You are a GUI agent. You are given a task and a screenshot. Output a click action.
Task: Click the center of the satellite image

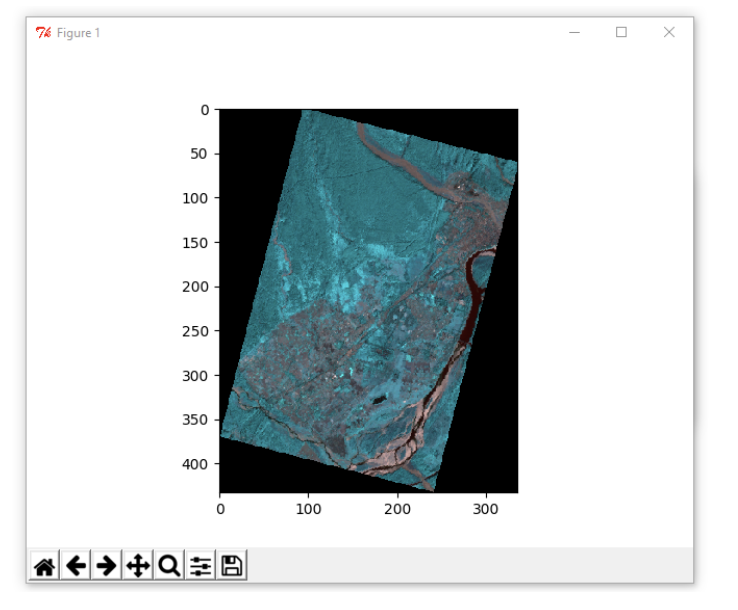coord(368,300)
